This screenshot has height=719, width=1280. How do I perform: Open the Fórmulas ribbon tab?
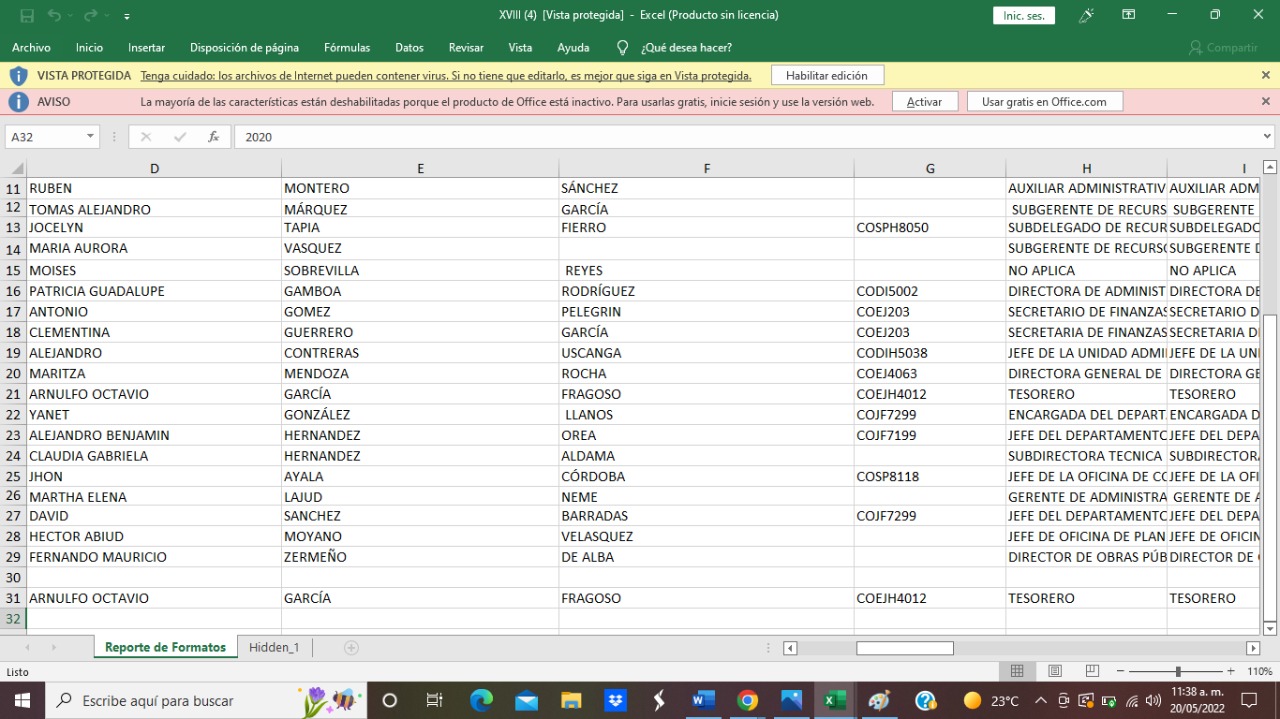click(347, 47)
